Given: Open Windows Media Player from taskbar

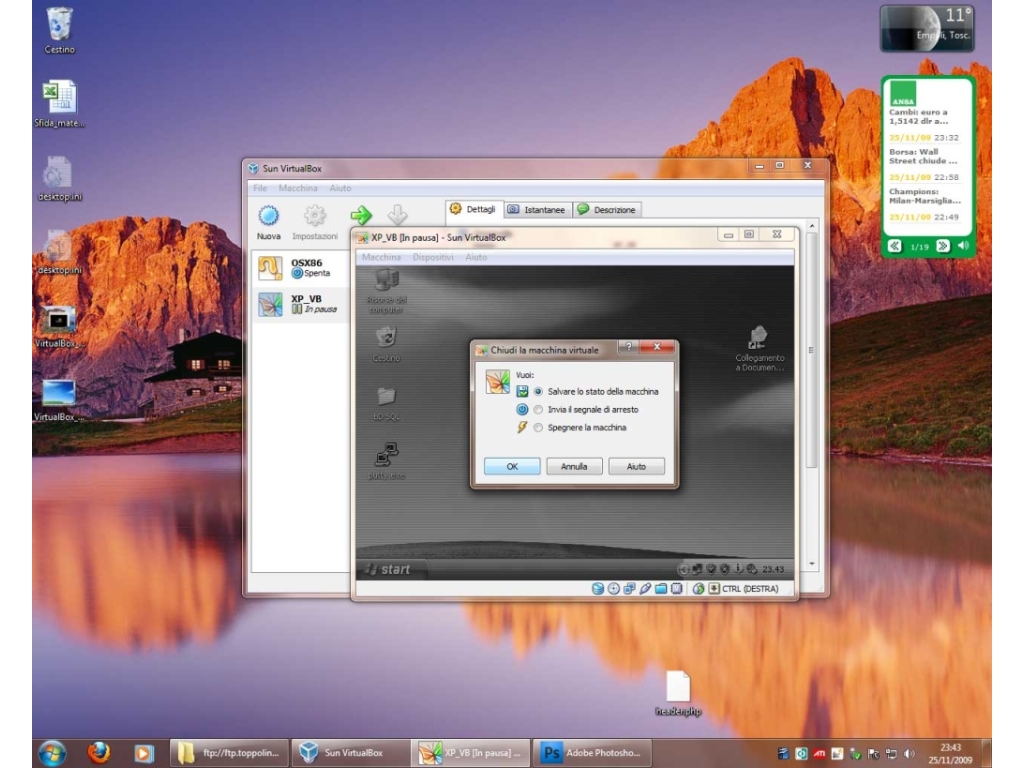Looking at the screenshot, I should 144,753.
